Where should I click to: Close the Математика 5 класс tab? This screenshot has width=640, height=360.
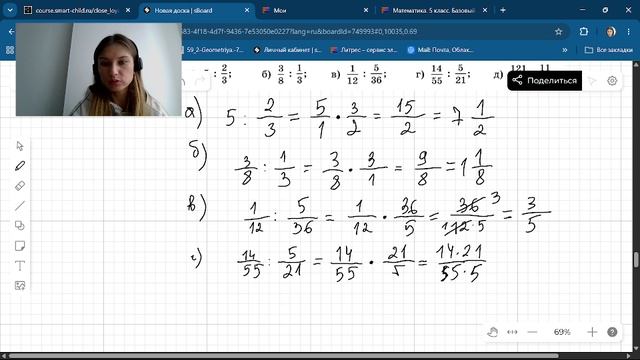[484, 10]
